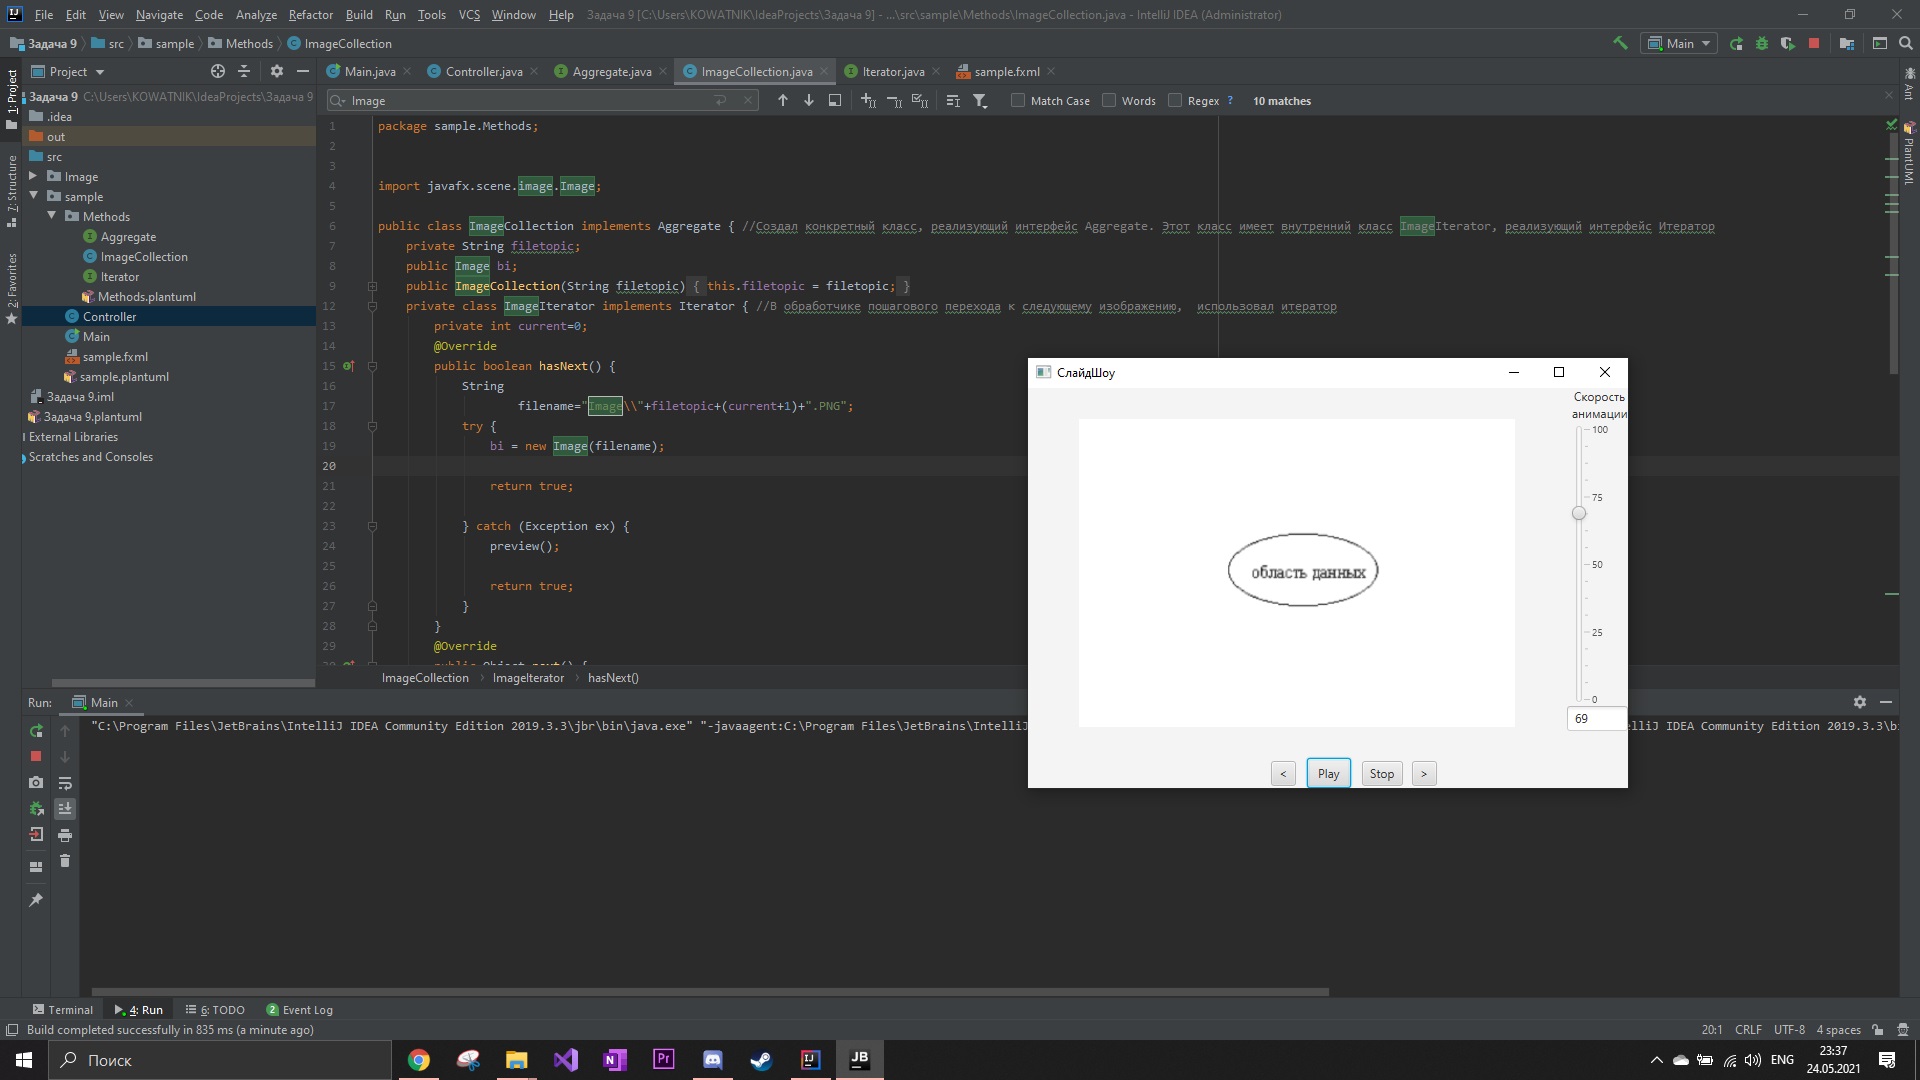Switch to the Iterator.java tab
1920x1080 pixels.
click(891, 71)
